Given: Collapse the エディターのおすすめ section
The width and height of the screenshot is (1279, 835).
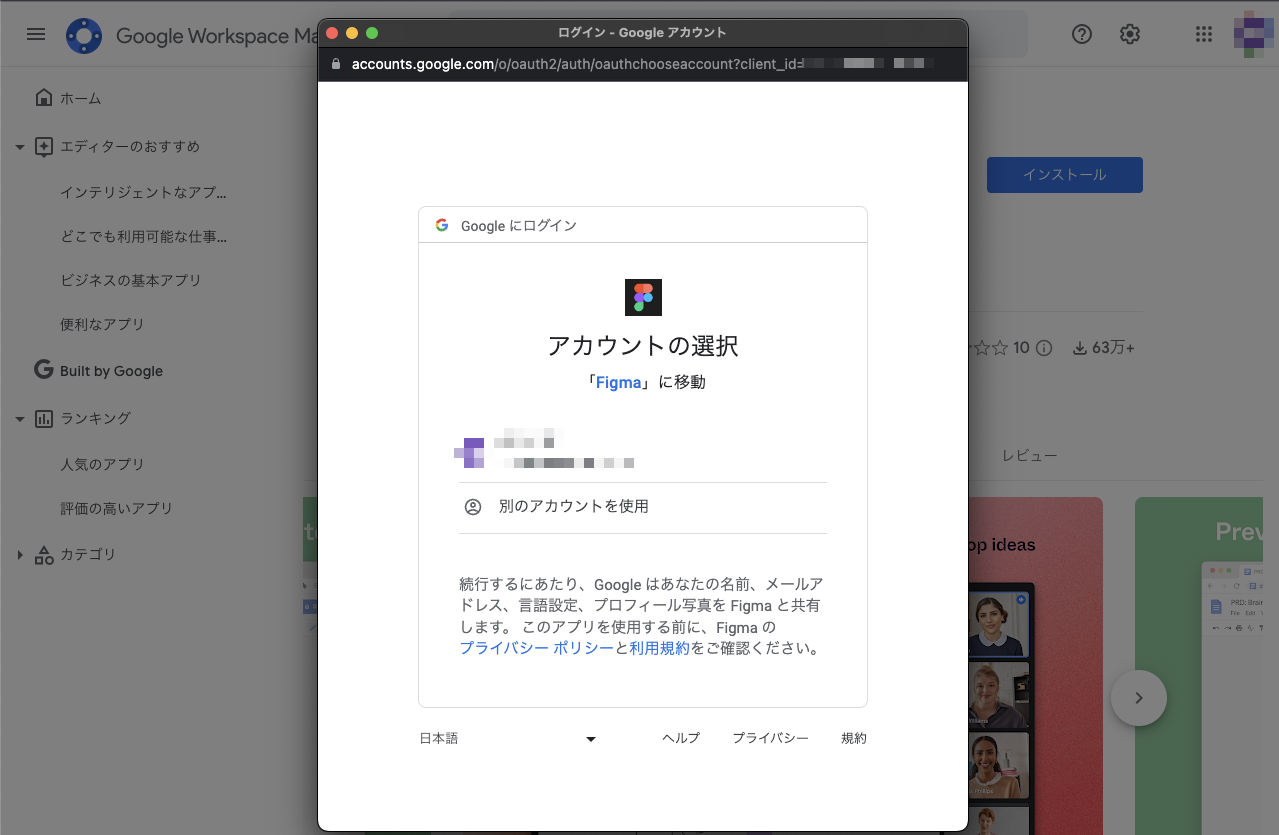Looking at the screenshot, I should pyautogui.click(x=19, y=146).
